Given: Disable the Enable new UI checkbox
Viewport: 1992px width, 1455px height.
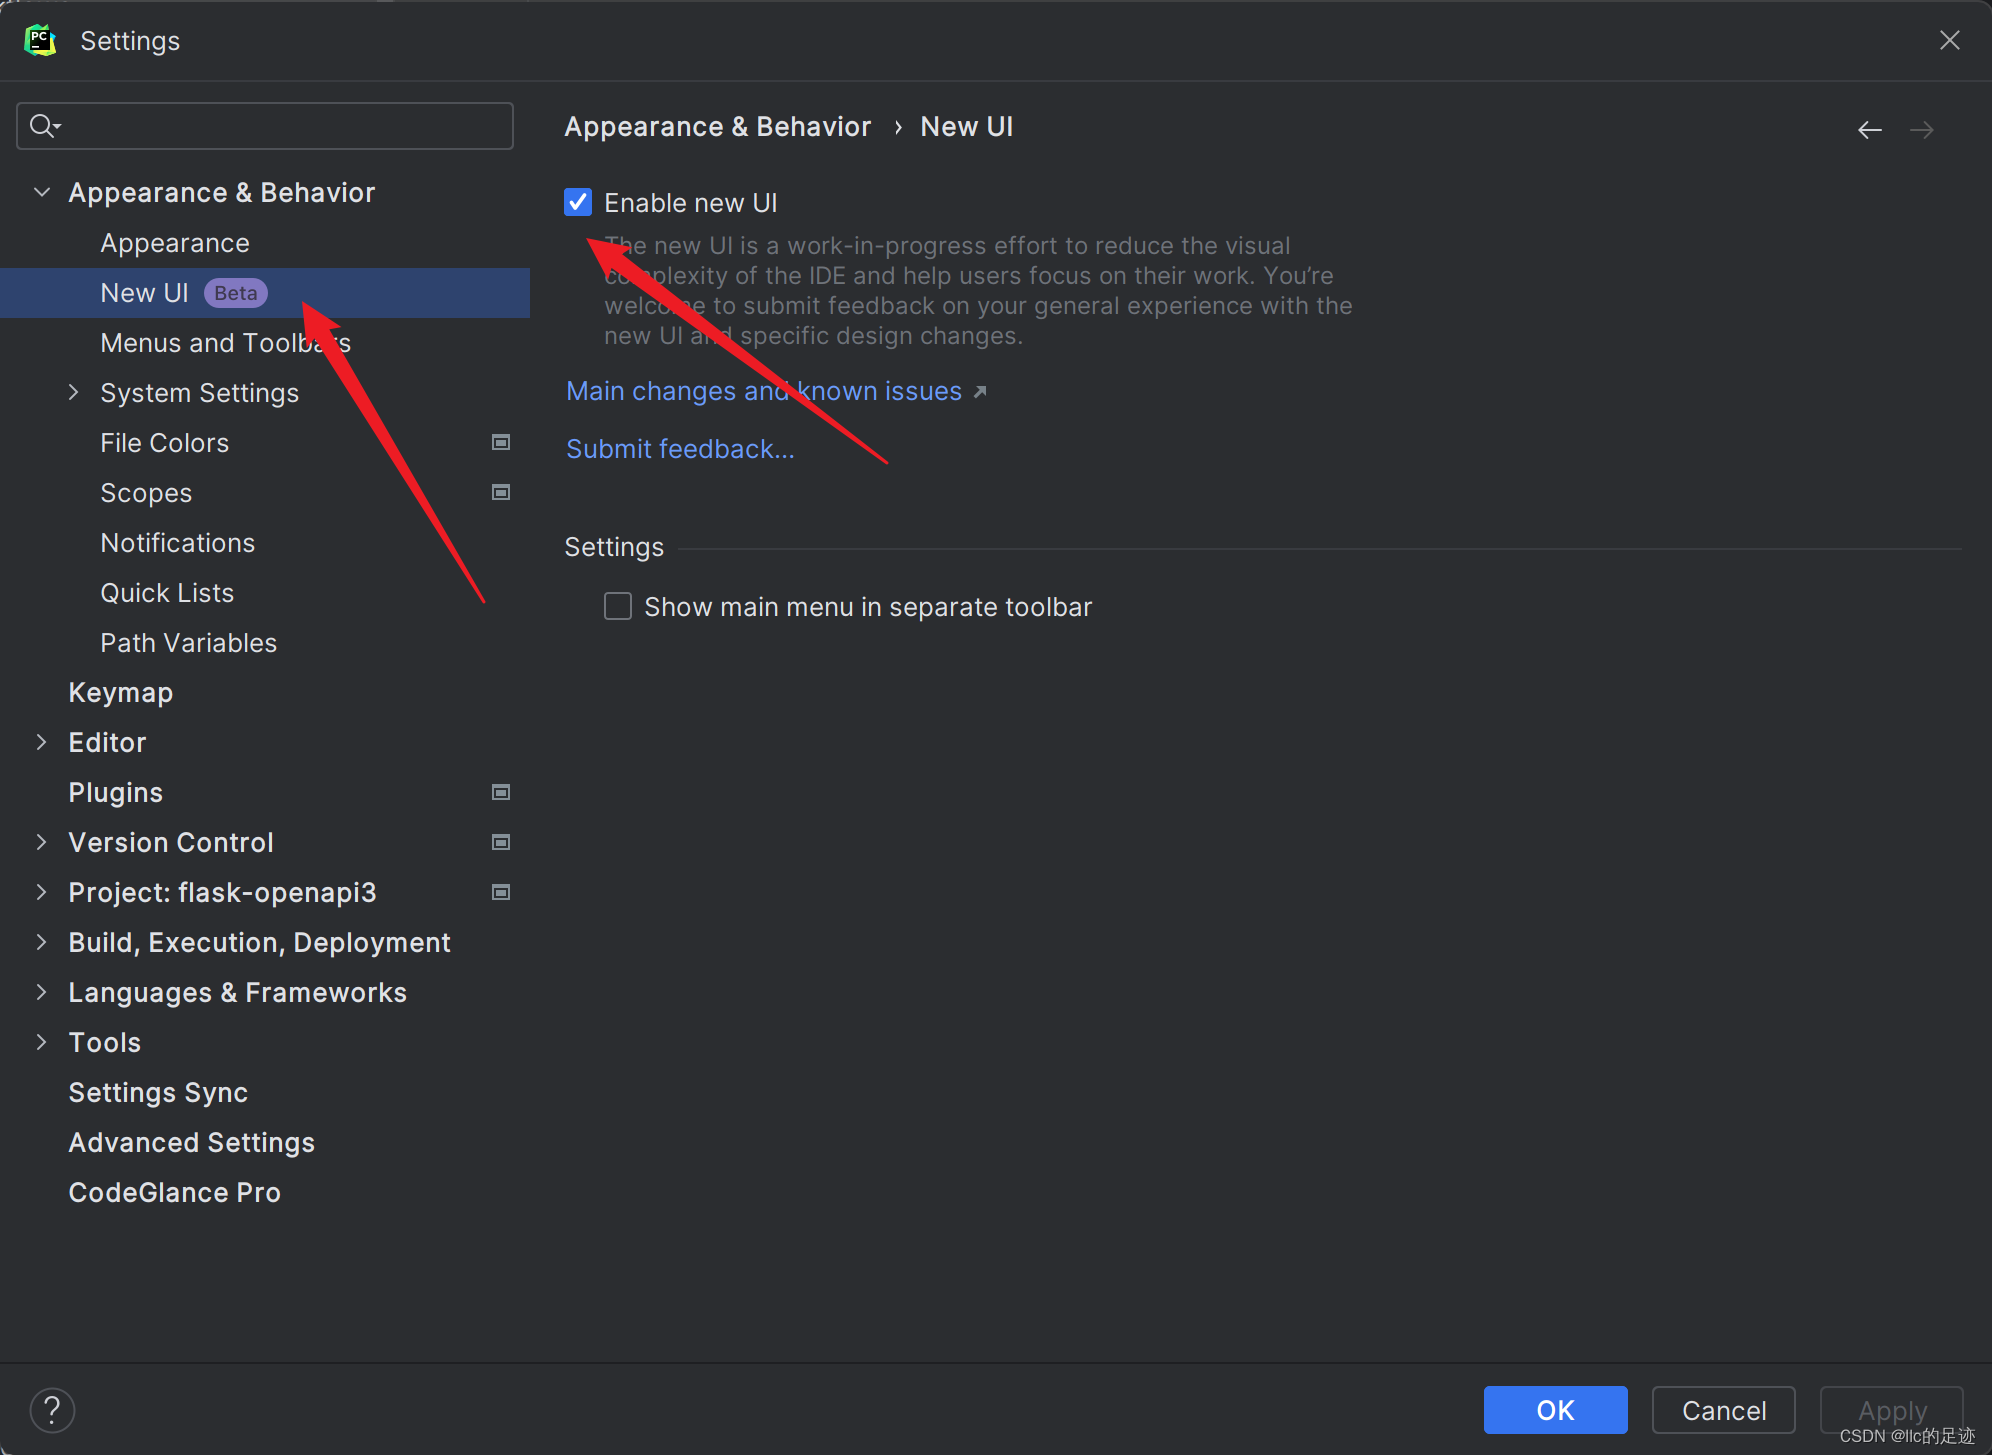Looking at the screenshot, I should pos(577,201).
